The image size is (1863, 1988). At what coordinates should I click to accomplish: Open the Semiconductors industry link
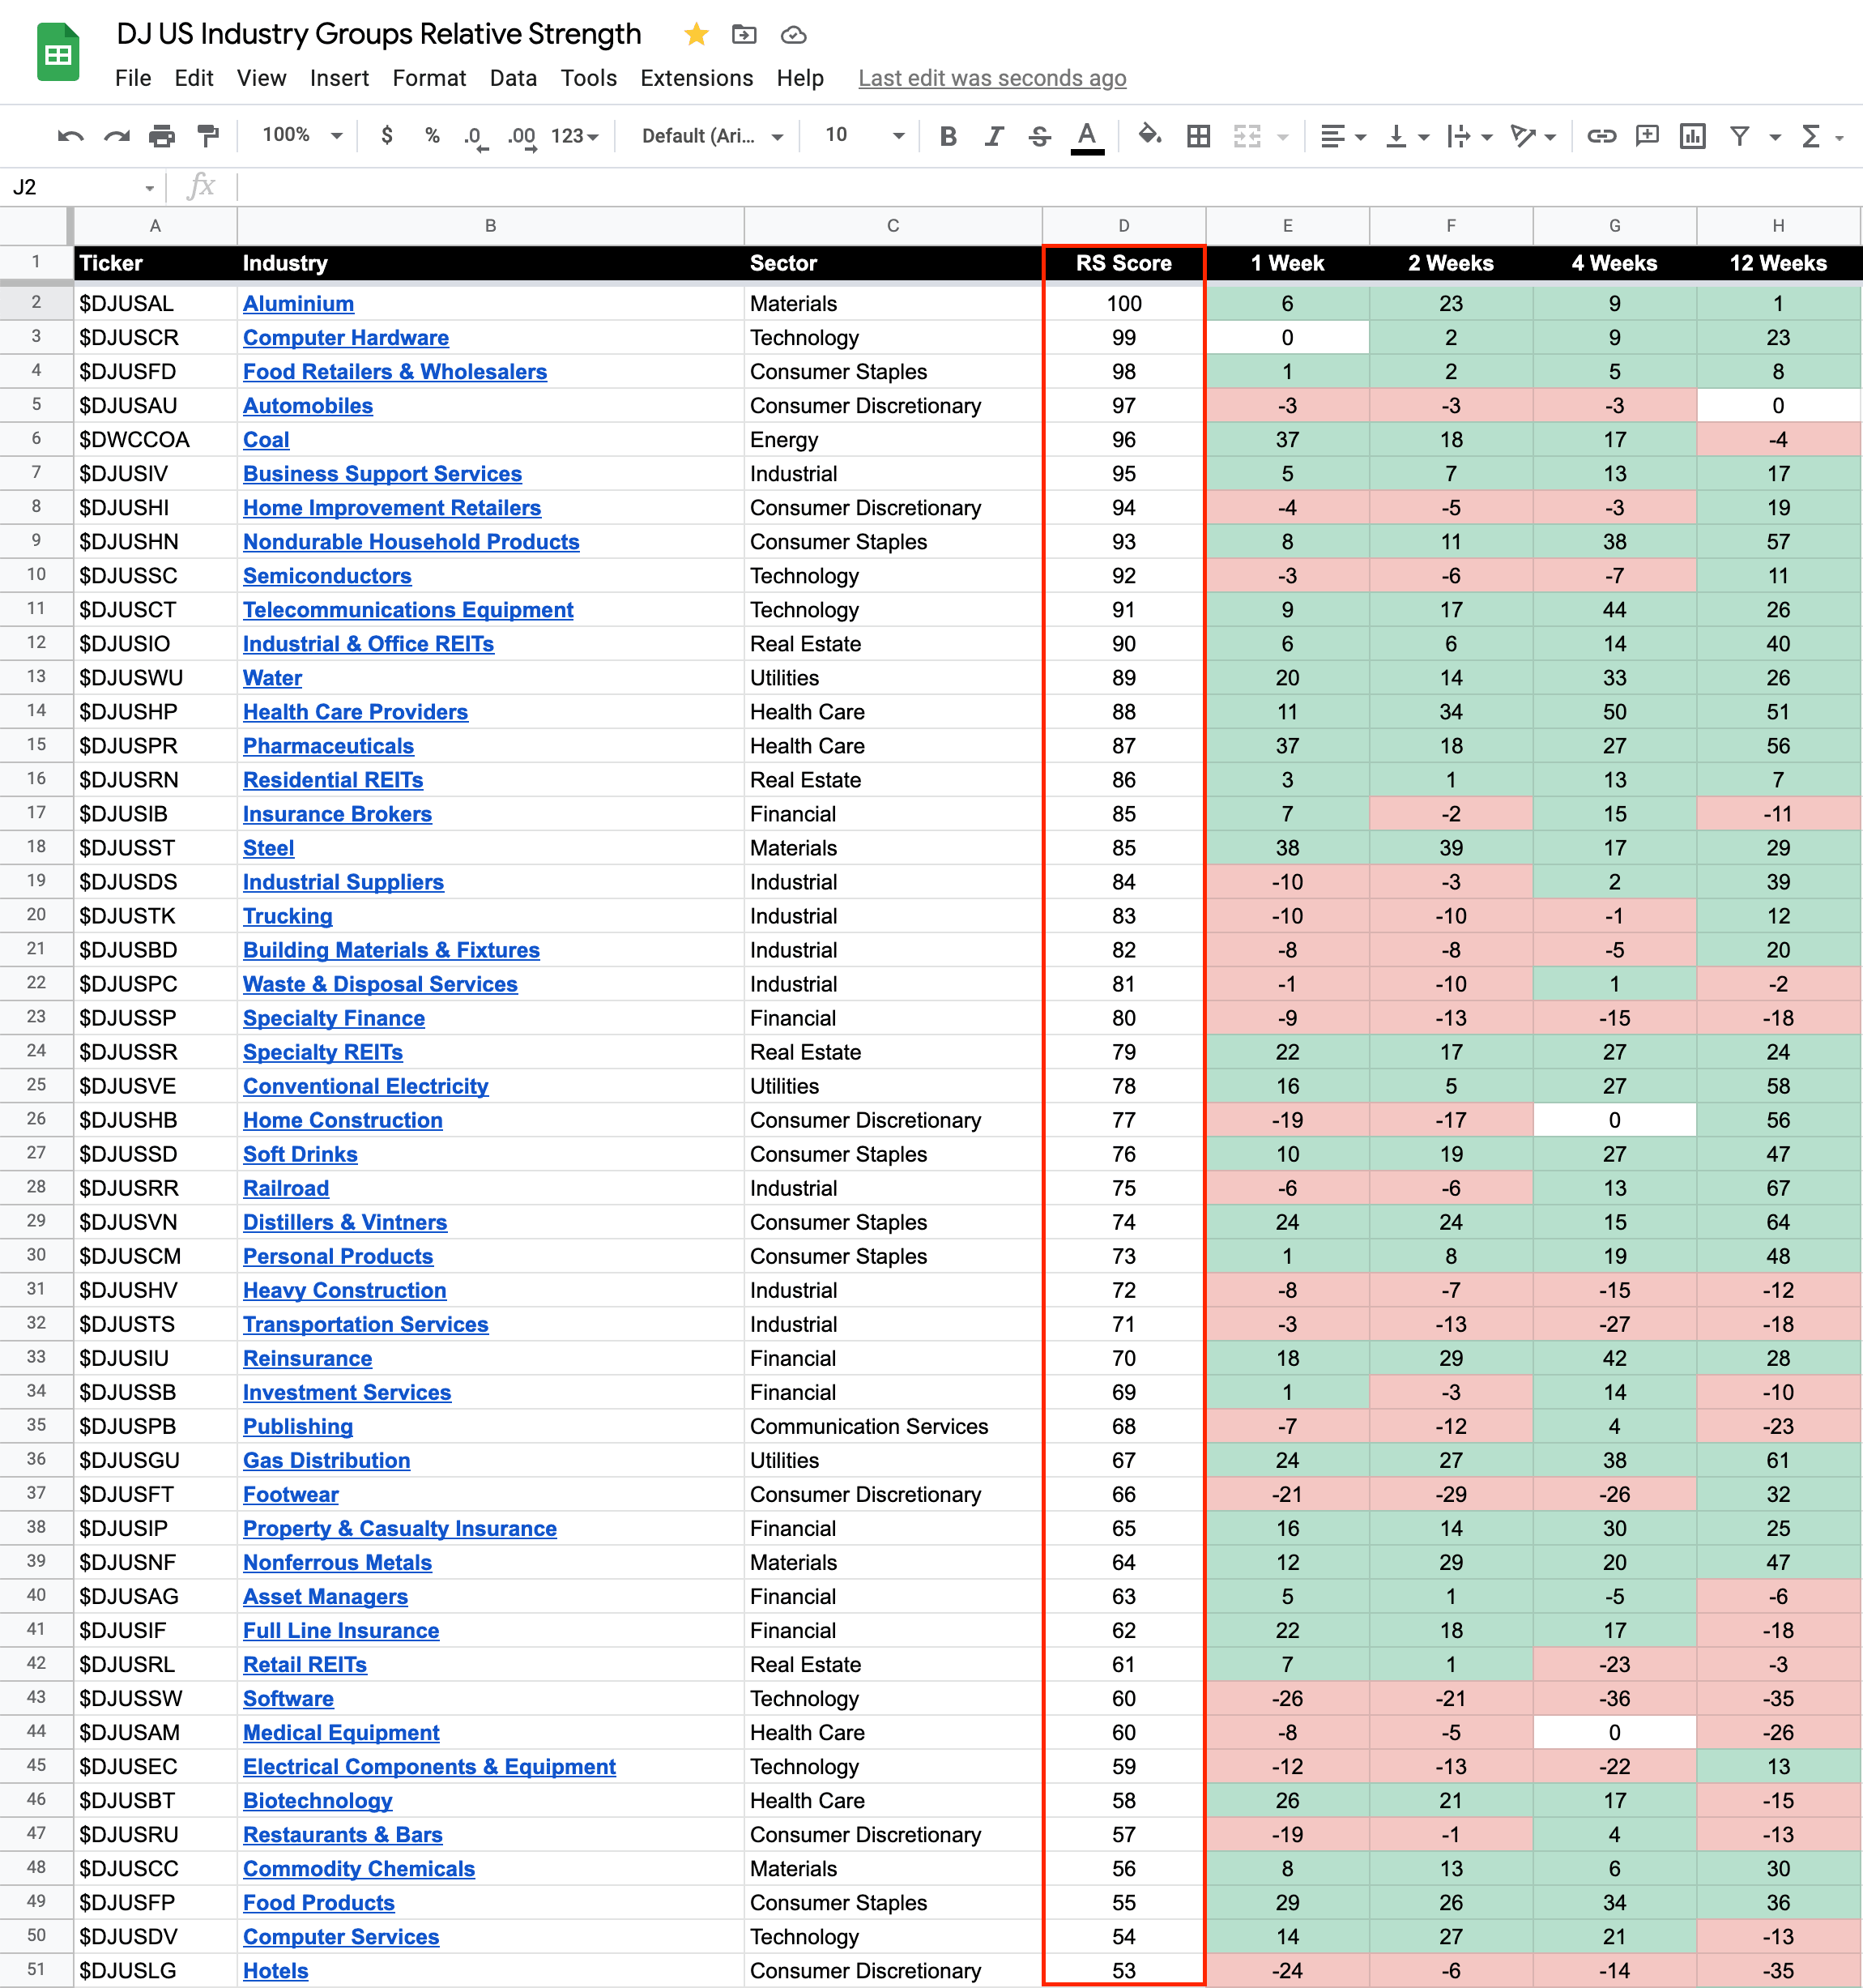327,576
